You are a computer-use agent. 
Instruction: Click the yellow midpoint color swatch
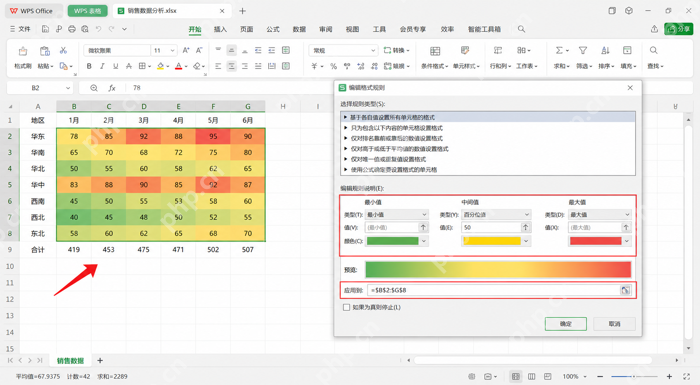(x=492, y=241)
